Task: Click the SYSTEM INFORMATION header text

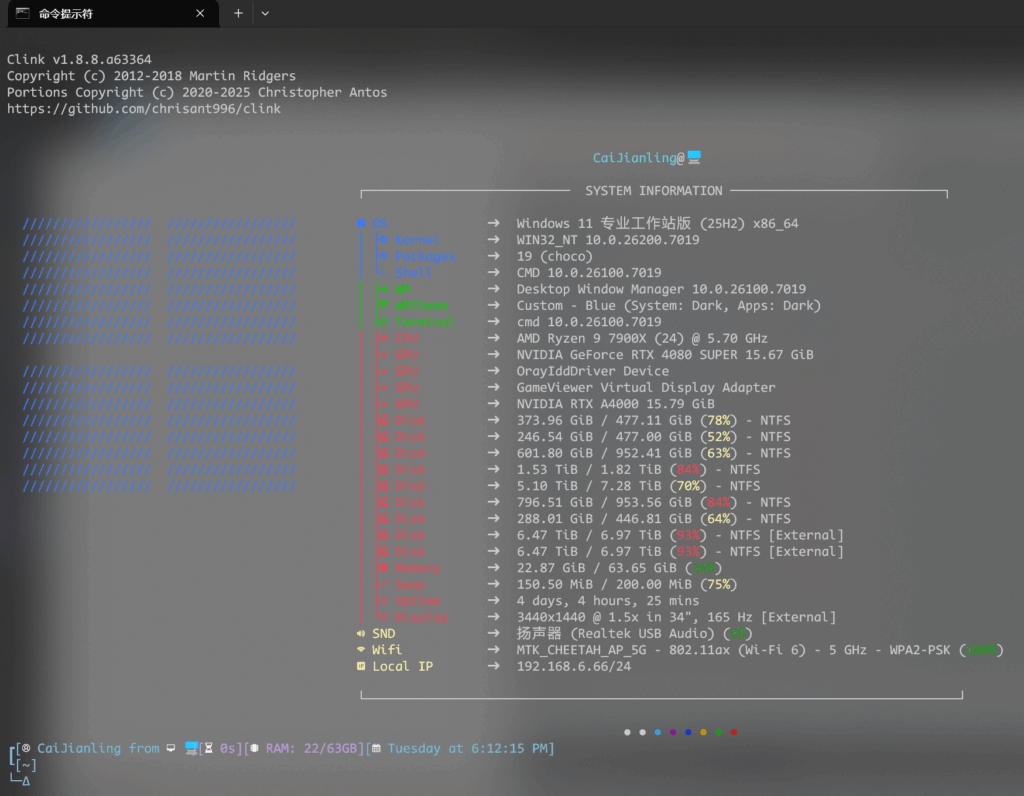Action: (x=653, y=191)
